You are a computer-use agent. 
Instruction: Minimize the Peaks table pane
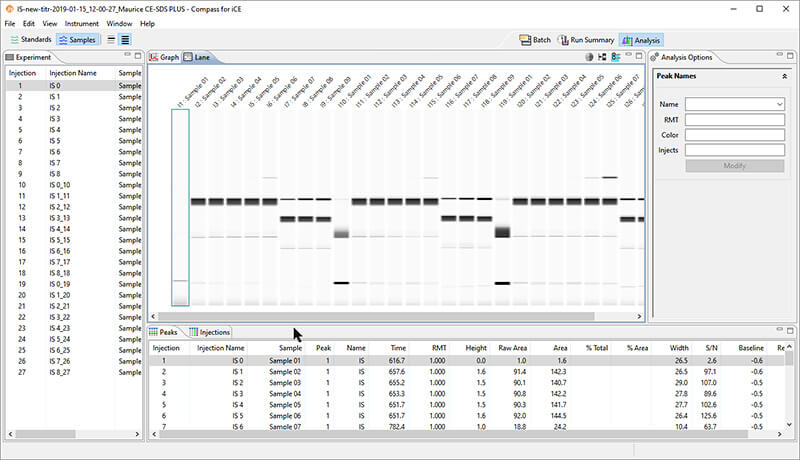(x=780, y=329)
